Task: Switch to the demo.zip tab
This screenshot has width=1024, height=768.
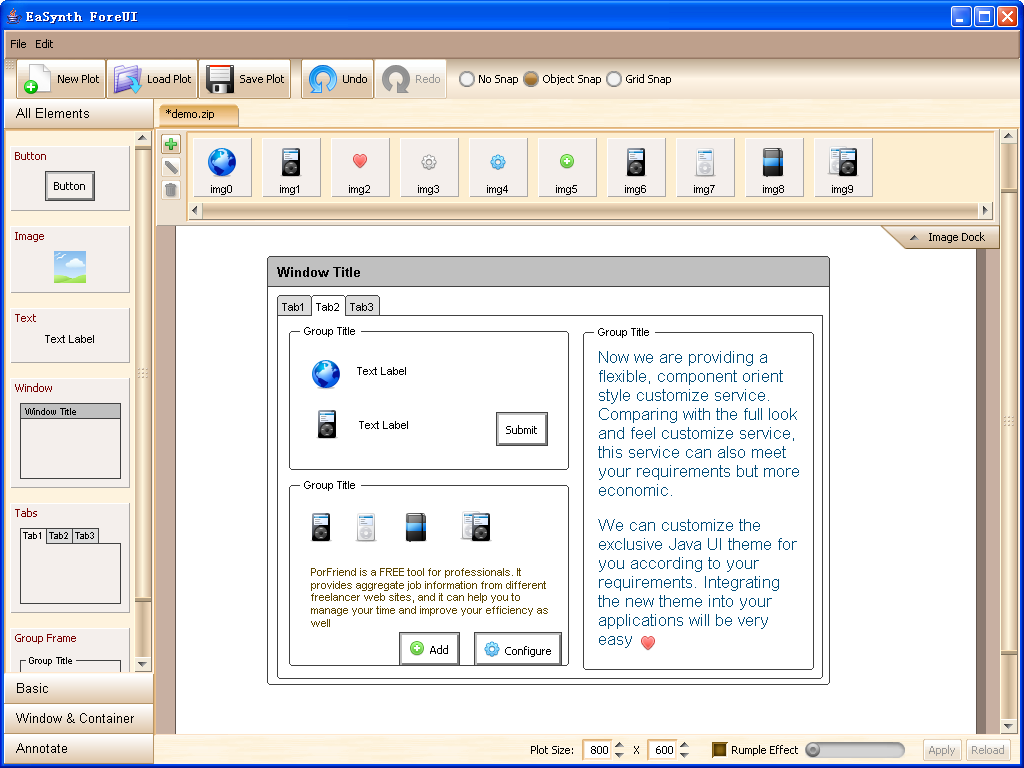Action: [x=197, y=114]
